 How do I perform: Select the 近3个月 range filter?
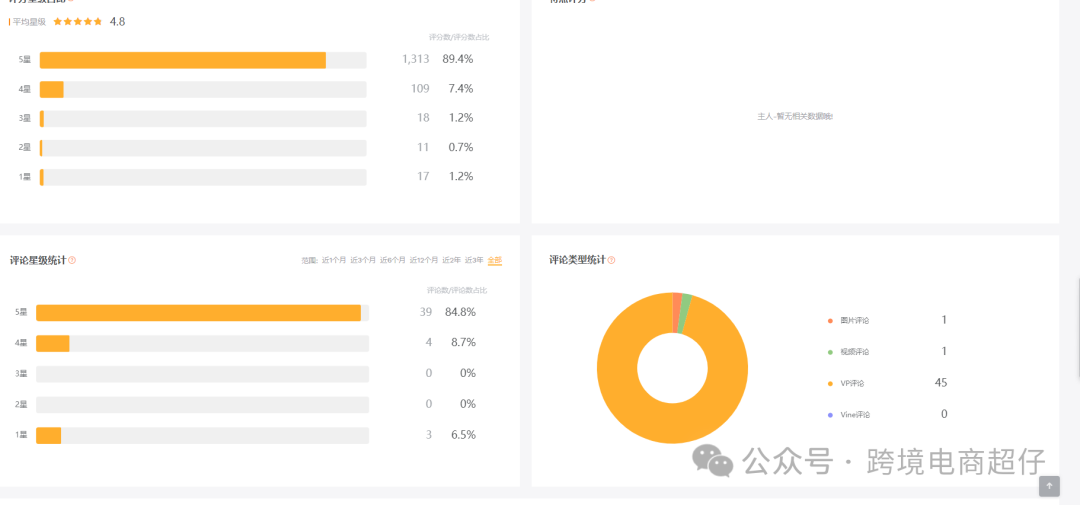coord(363,260)
